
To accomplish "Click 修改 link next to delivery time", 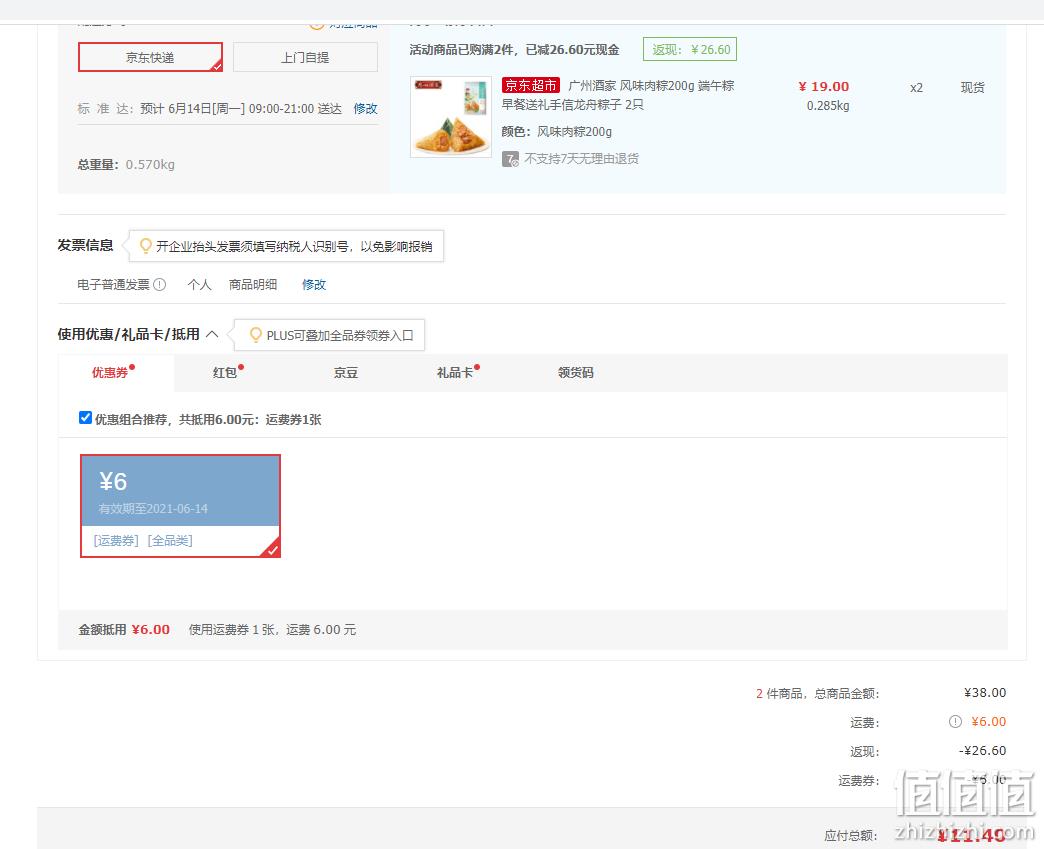I will [366, 109].
